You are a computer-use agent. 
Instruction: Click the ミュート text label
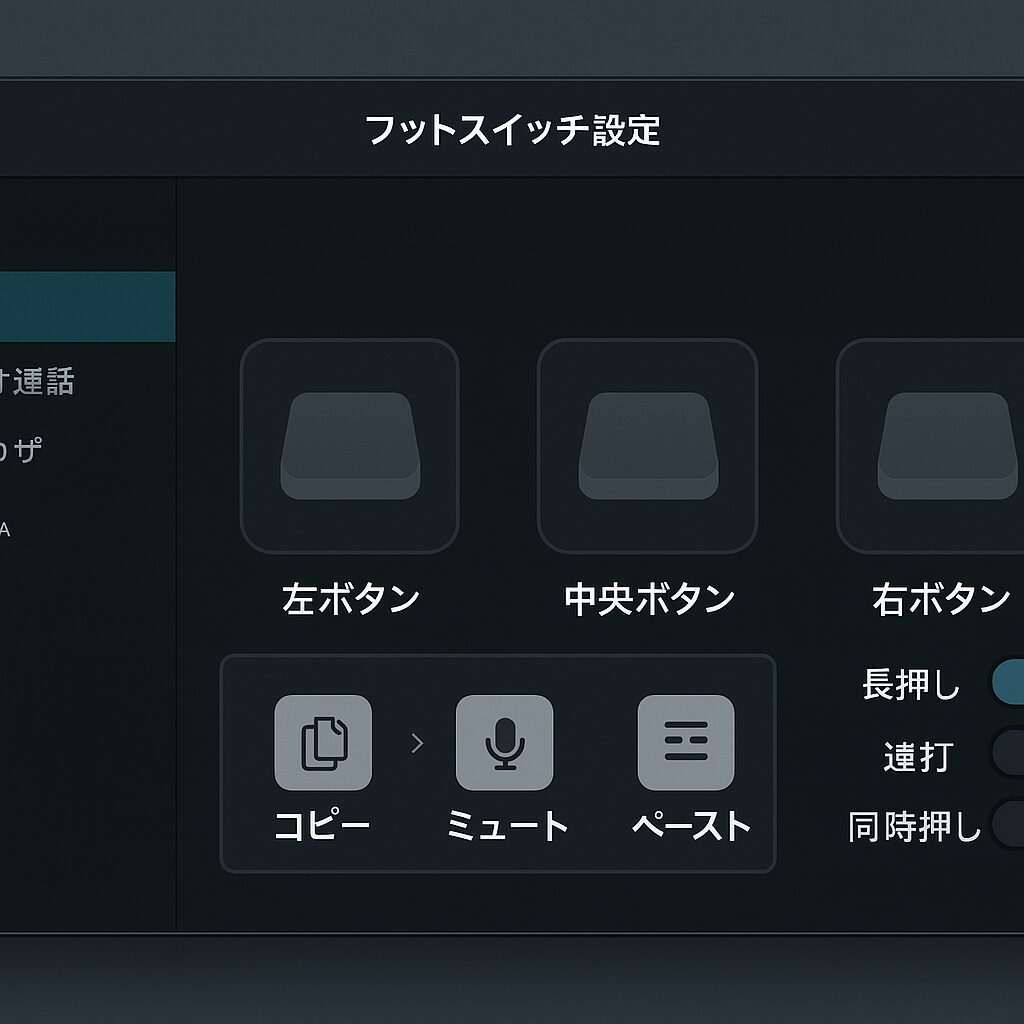(506, 826)
